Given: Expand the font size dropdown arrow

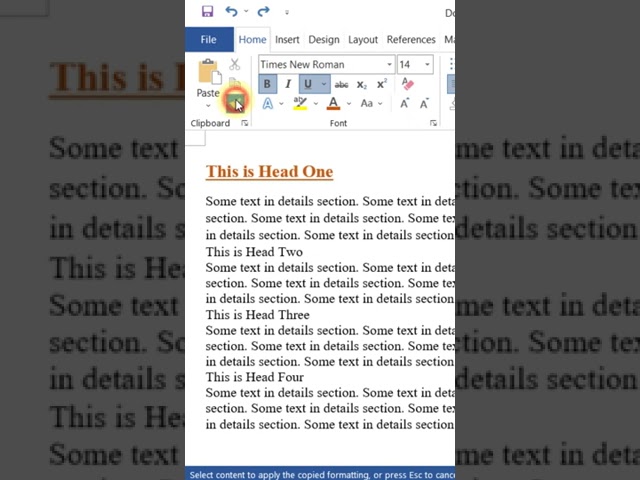Looking at the screenshot, I should pos(427,64).
